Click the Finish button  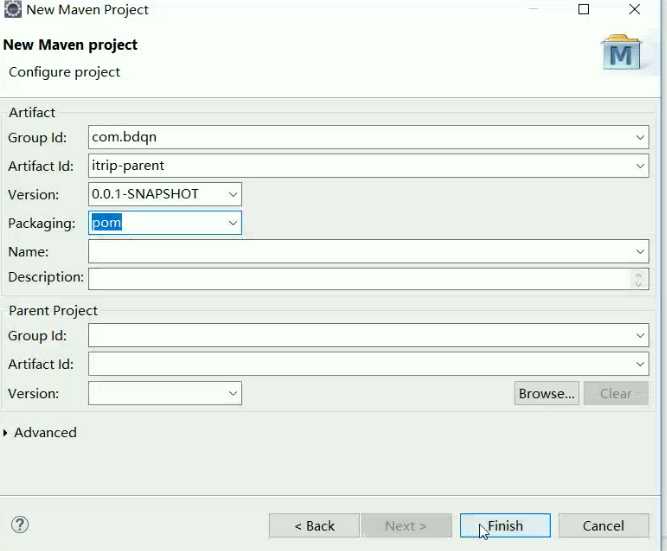[505, 525]
